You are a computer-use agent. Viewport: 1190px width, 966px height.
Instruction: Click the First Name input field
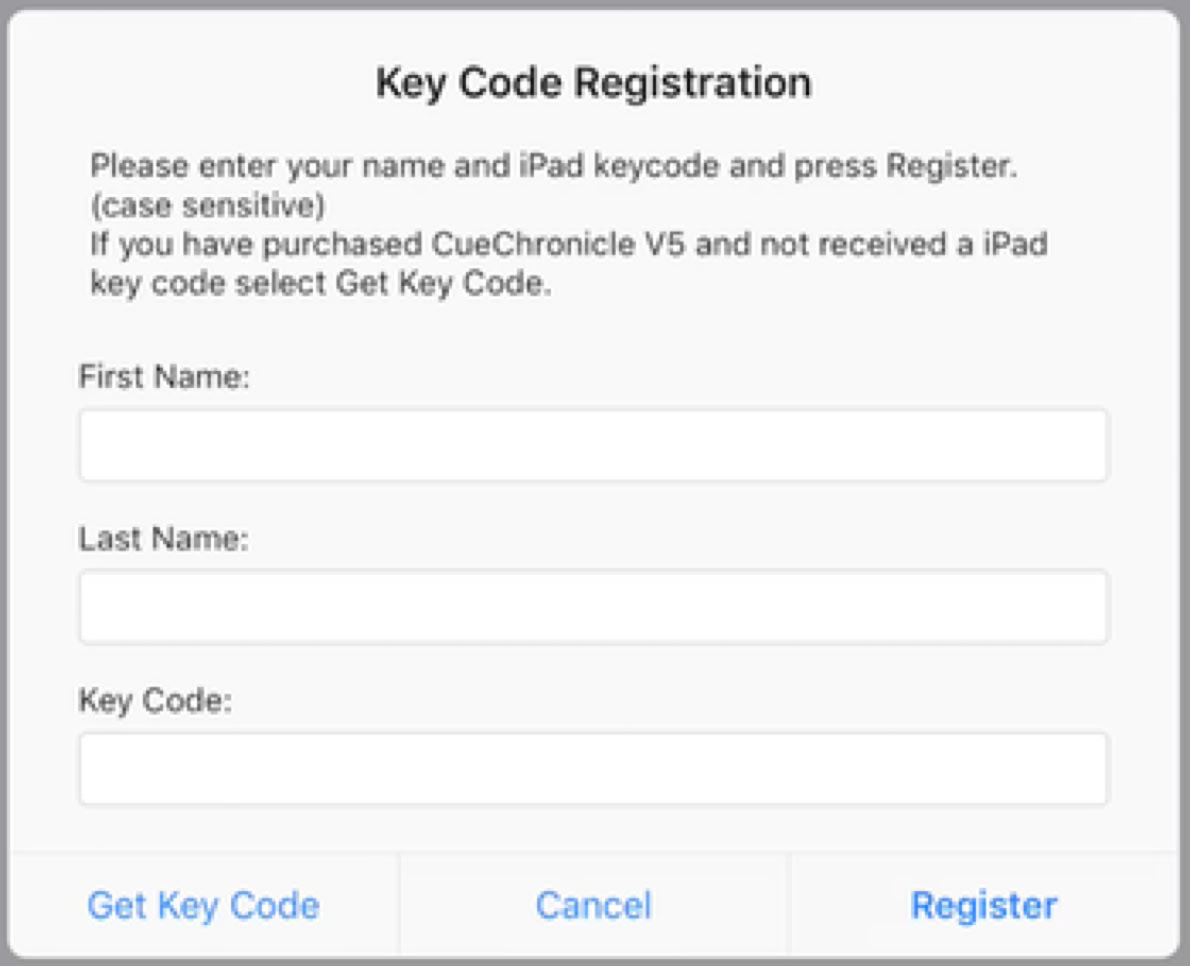[x=593, y=445]
